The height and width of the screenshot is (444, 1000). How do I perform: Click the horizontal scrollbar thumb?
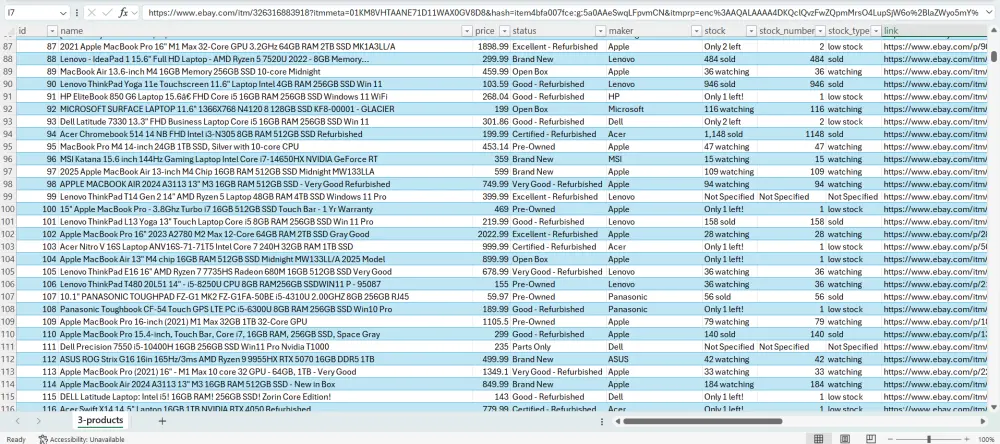point(703,421)
